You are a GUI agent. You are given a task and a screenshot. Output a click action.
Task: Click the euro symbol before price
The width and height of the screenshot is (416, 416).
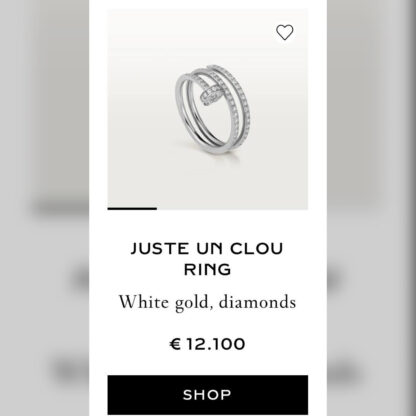[175, 344]
